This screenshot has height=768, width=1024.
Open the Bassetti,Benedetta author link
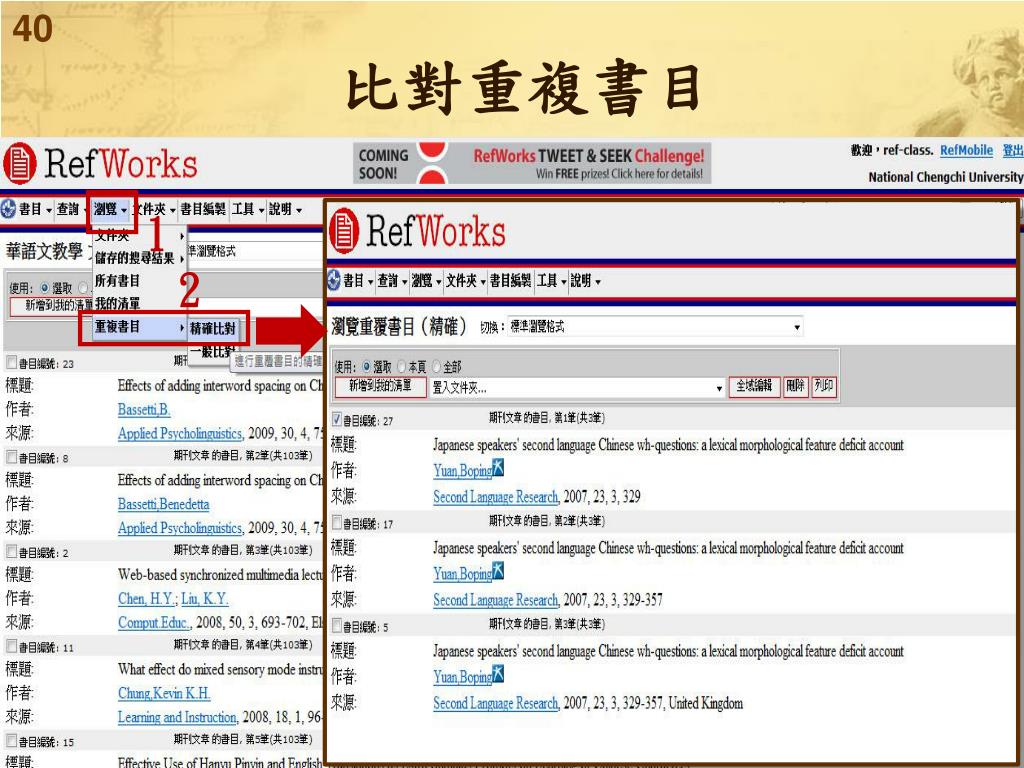163,504
